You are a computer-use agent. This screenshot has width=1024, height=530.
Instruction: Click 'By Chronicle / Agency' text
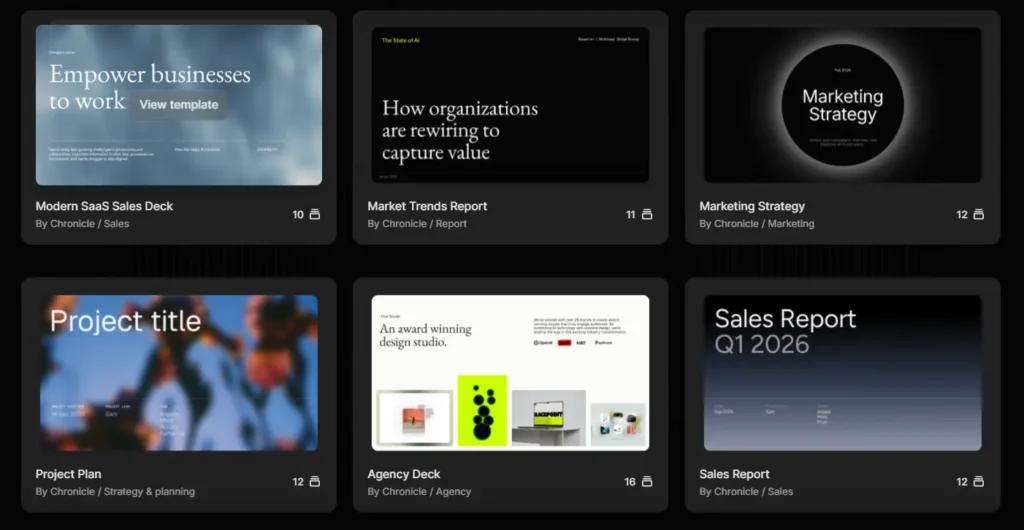click(419, 492)
